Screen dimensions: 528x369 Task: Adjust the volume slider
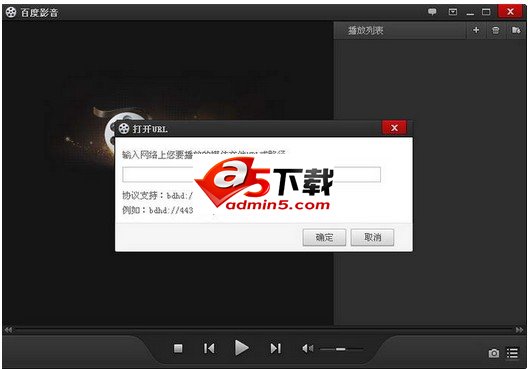341,349
